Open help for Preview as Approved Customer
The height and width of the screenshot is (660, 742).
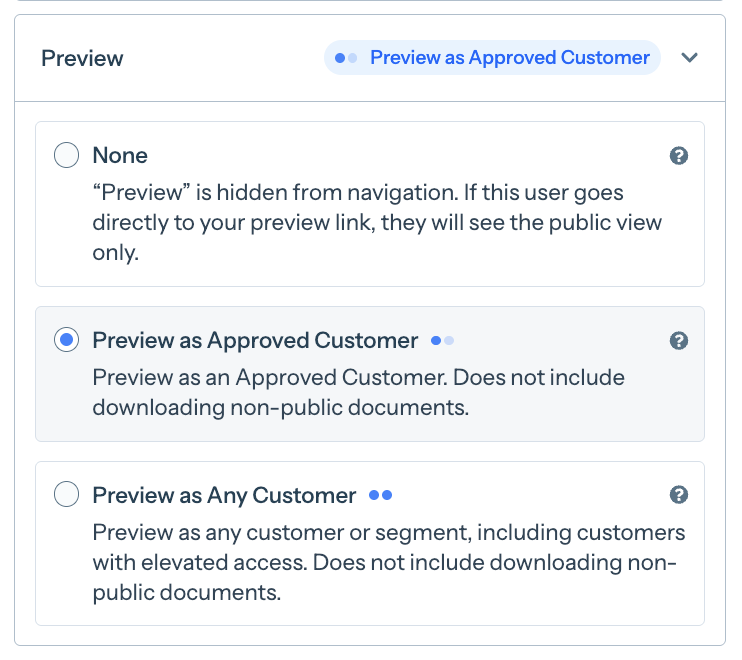pos(679,341)
